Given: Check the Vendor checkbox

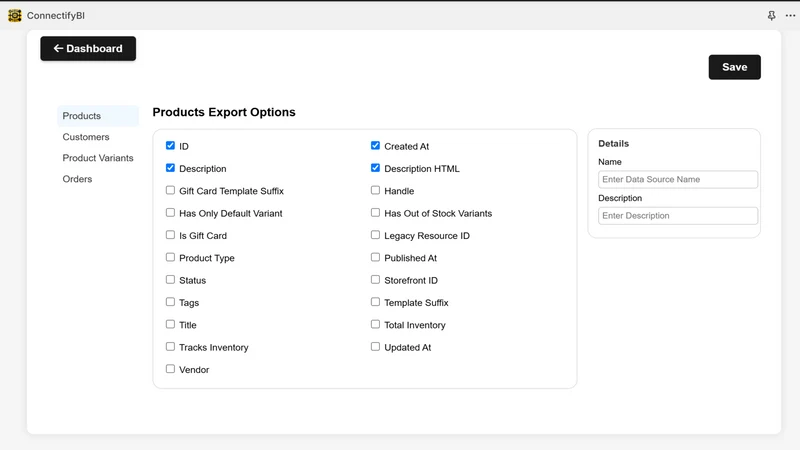Looking at the screenshot, I should [170, 369].
